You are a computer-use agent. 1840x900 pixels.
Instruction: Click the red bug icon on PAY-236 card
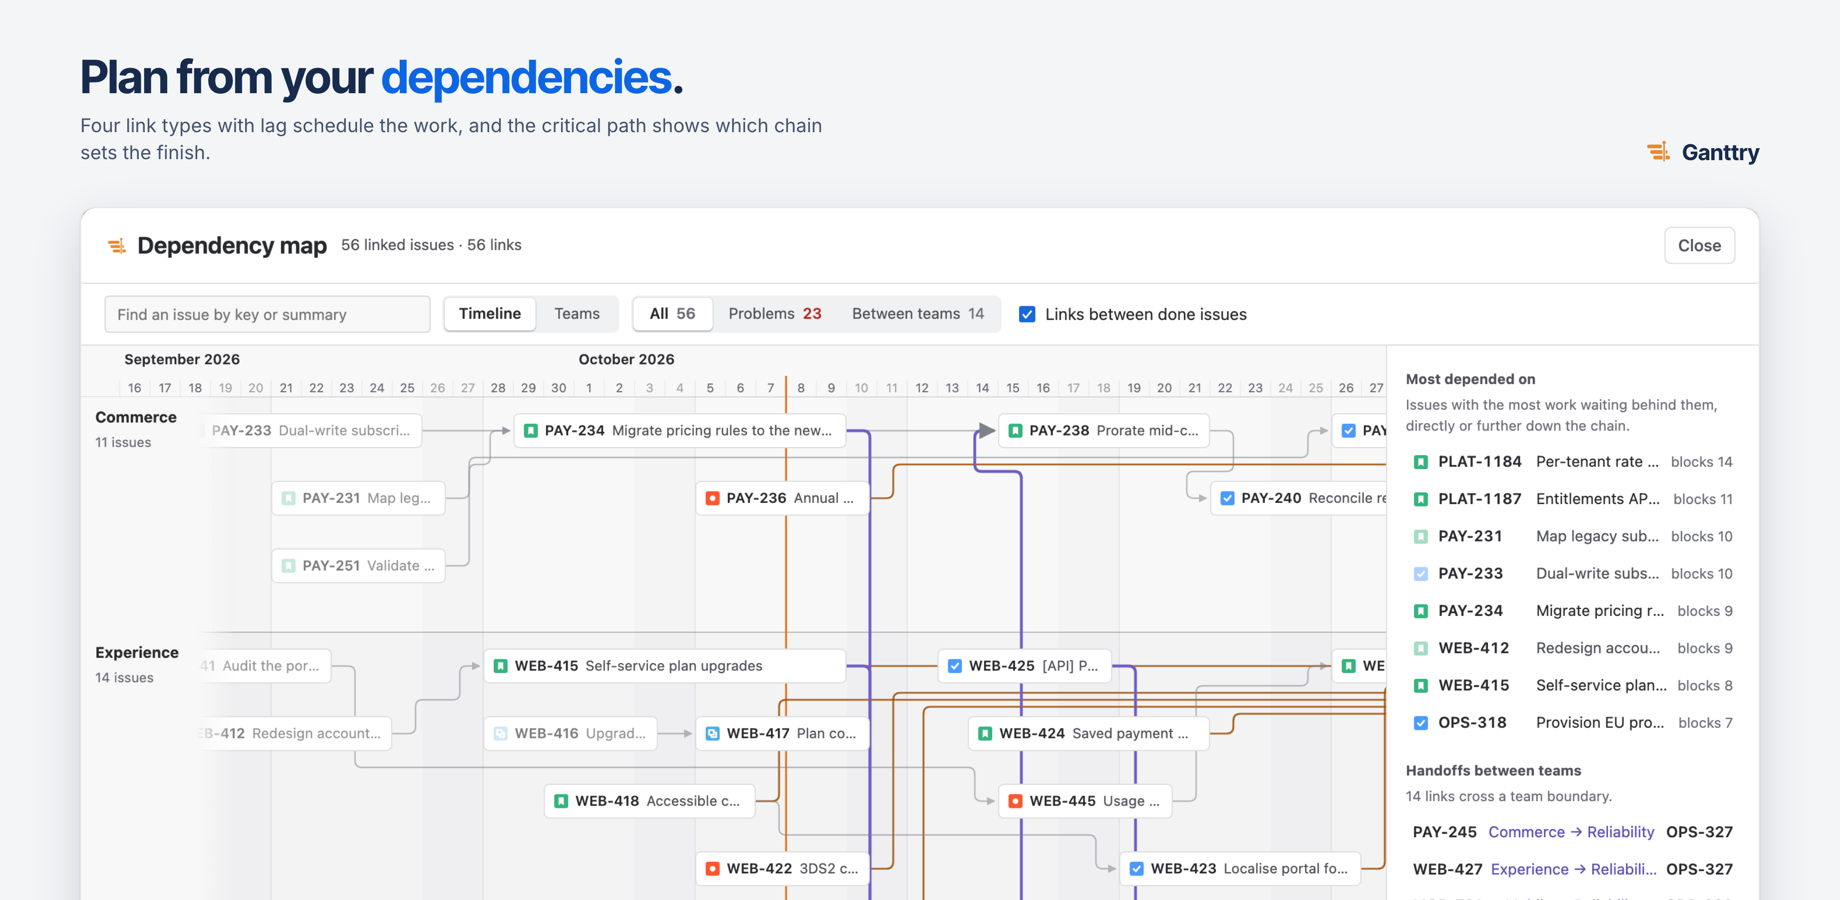coord(712,498)
